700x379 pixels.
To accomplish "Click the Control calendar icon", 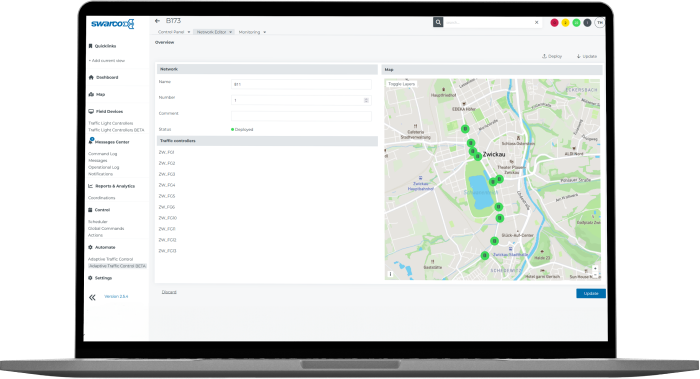I will [91, 210].
